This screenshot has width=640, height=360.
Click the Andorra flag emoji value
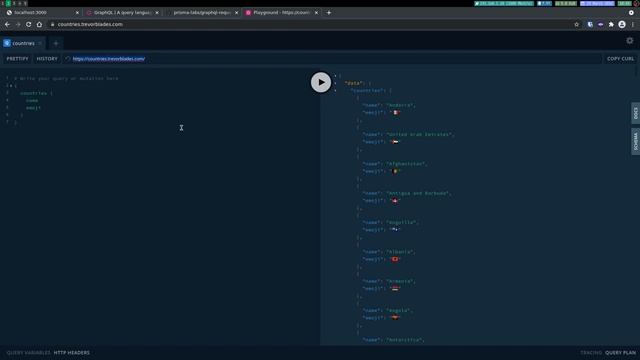coord(395,113)
